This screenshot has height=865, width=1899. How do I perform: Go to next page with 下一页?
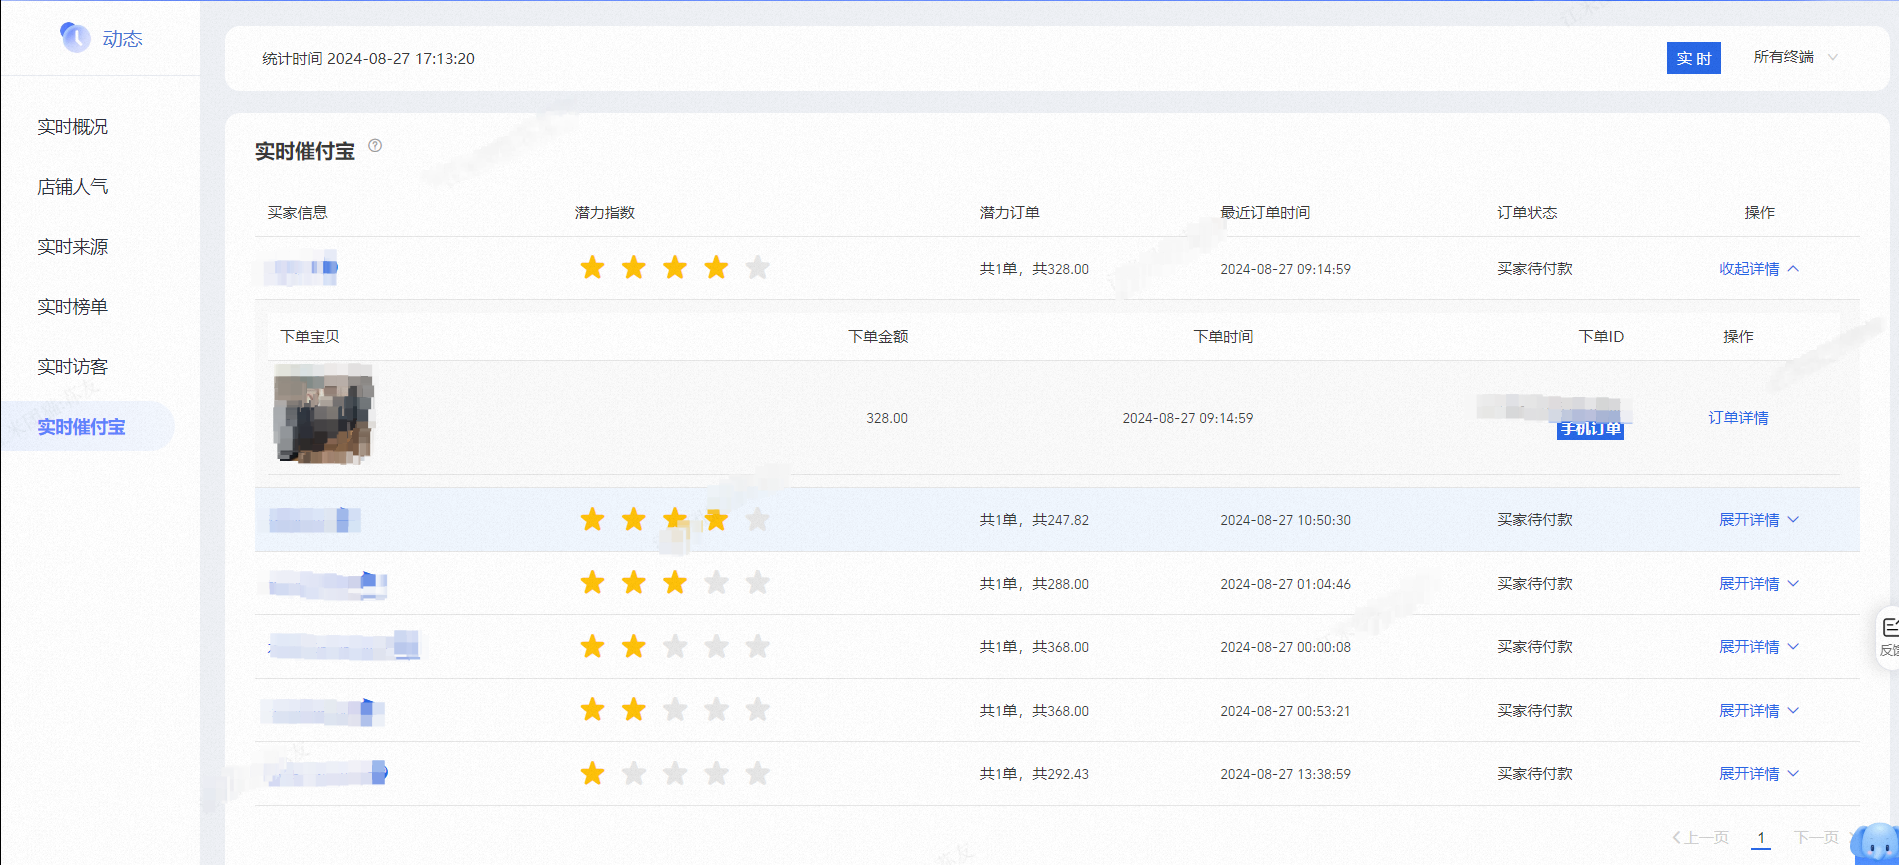click(x=1817, y=838)
